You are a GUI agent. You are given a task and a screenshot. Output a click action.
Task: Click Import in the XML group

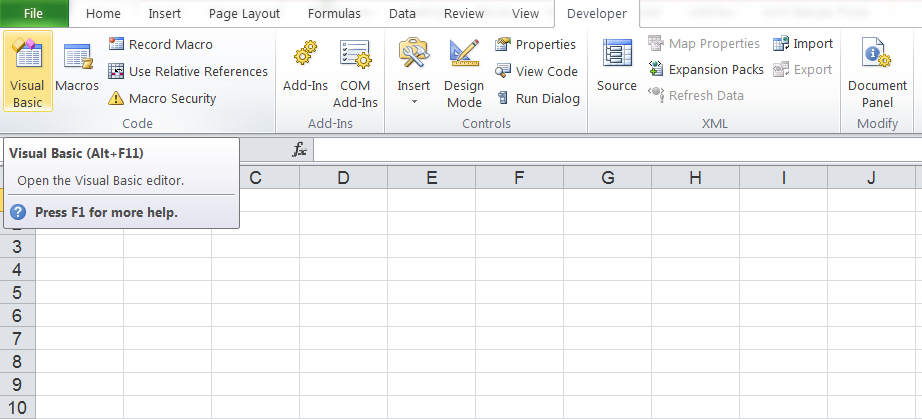[803, 43]
